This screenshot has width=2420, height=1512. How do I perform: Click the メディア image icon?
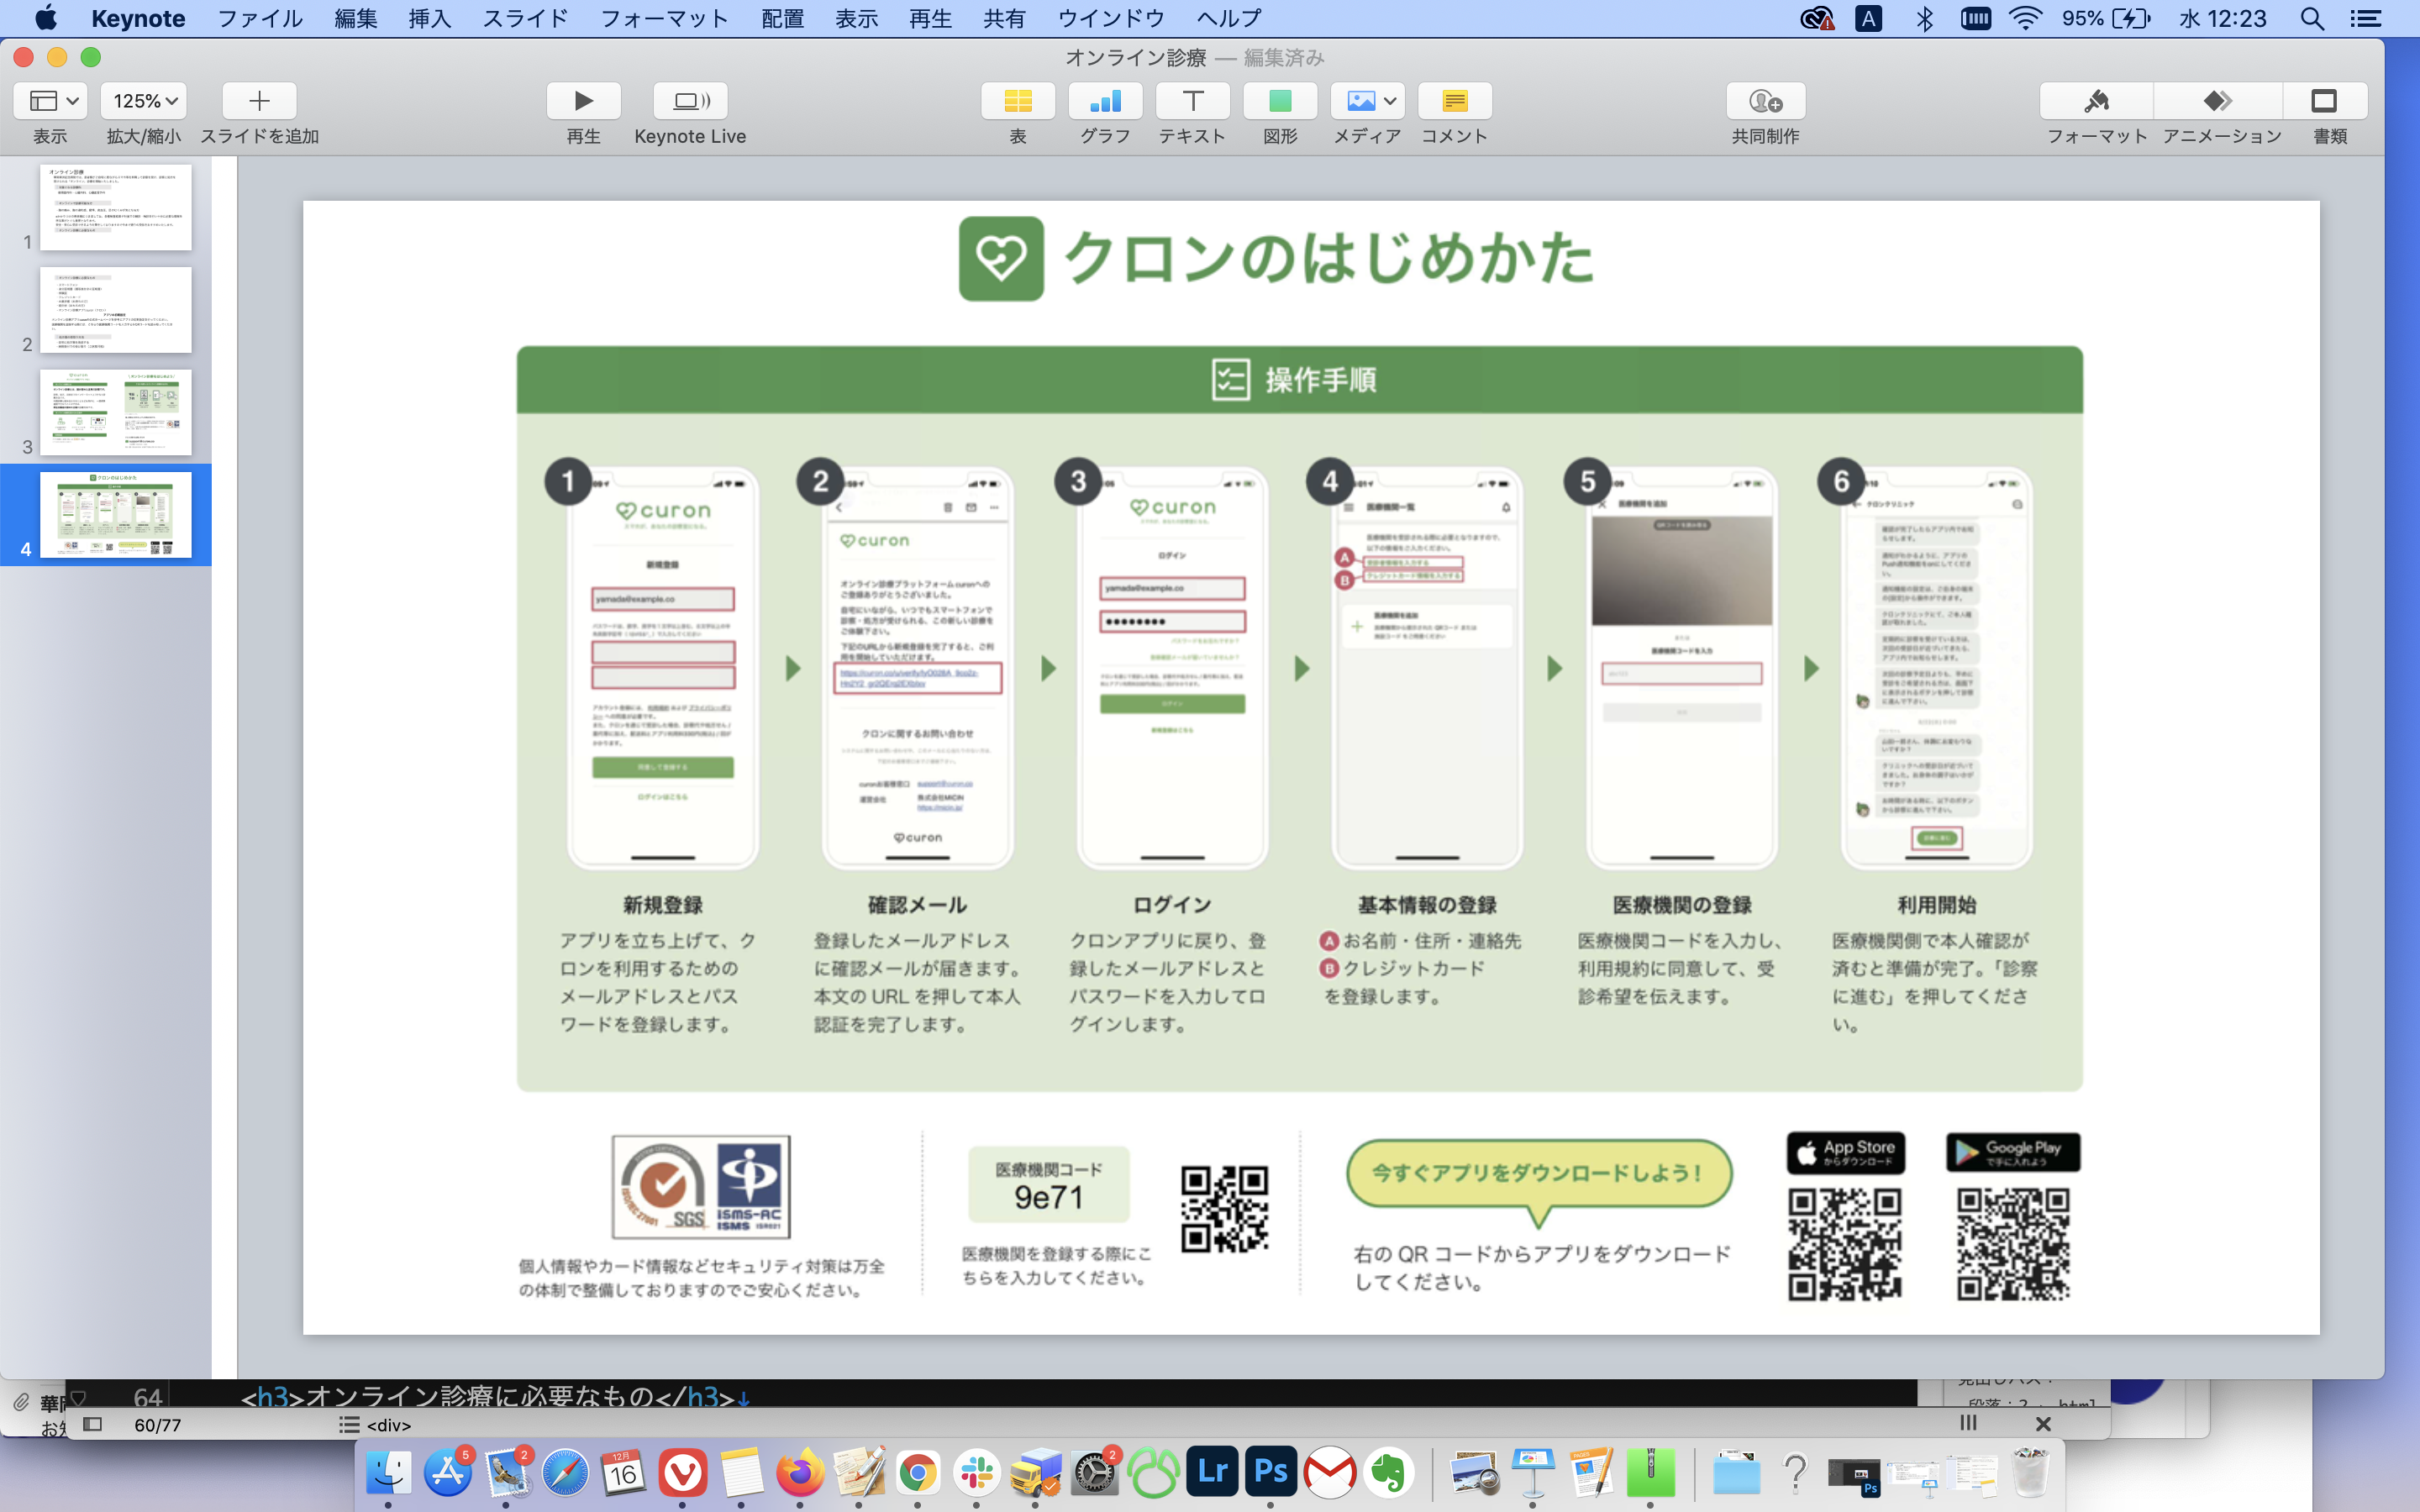click(x=1361, y=101)
